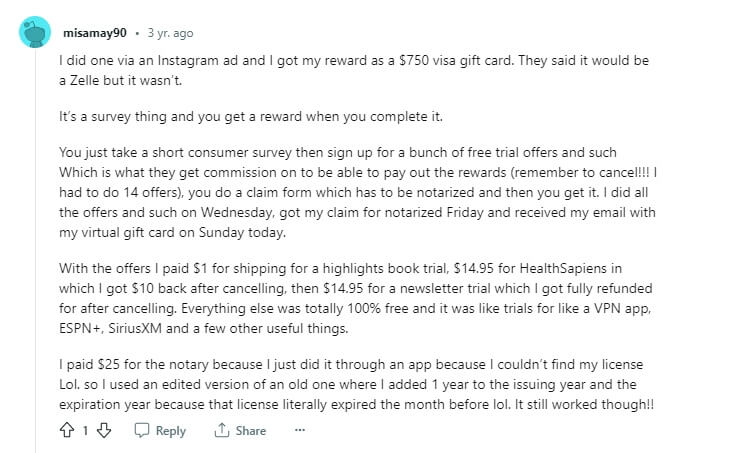Click the Share upload arrow icon

(222, 430)
